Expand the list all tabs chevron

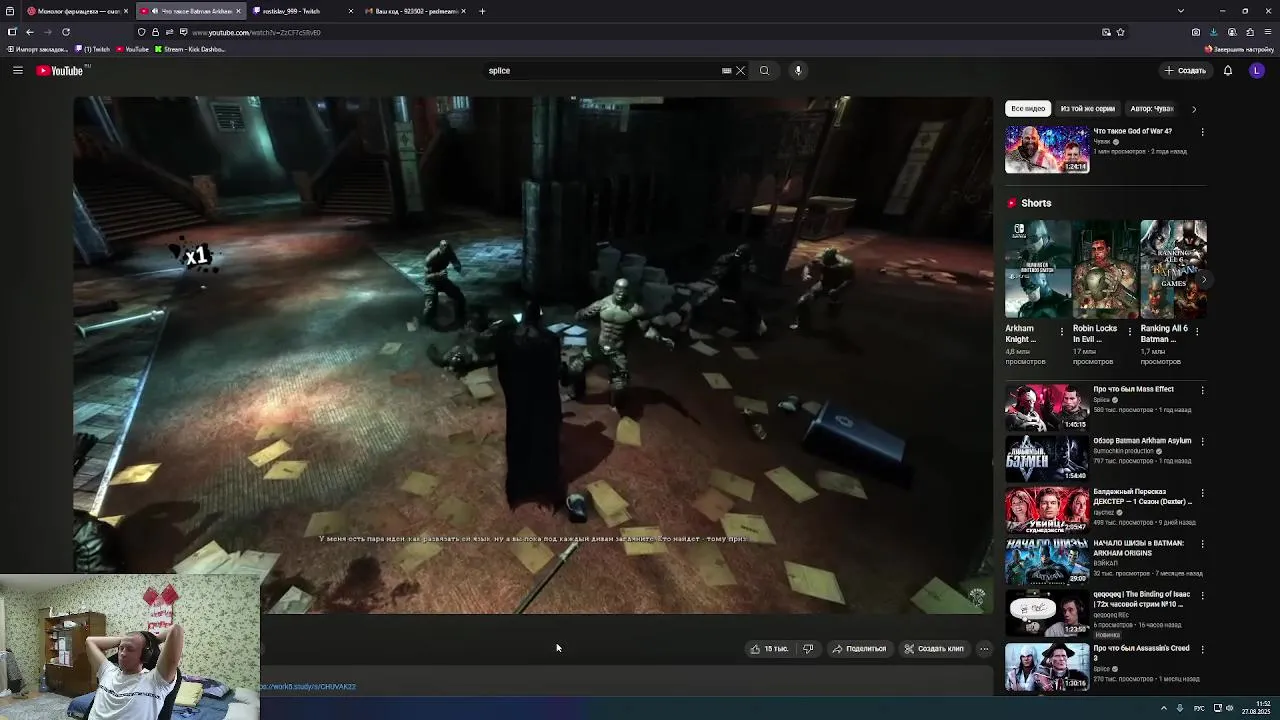coord(1180,11)
